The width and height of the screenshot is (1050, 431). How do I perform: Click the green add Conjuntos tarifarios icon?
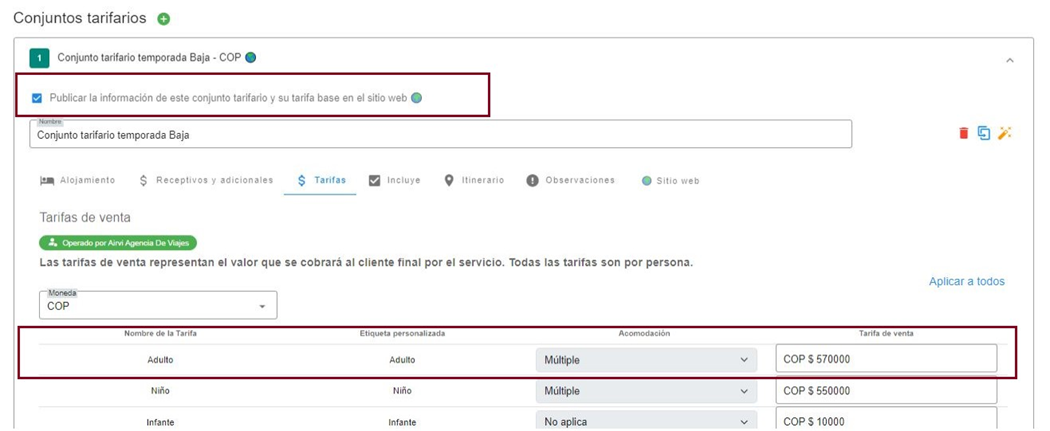[x=164, y=19]
